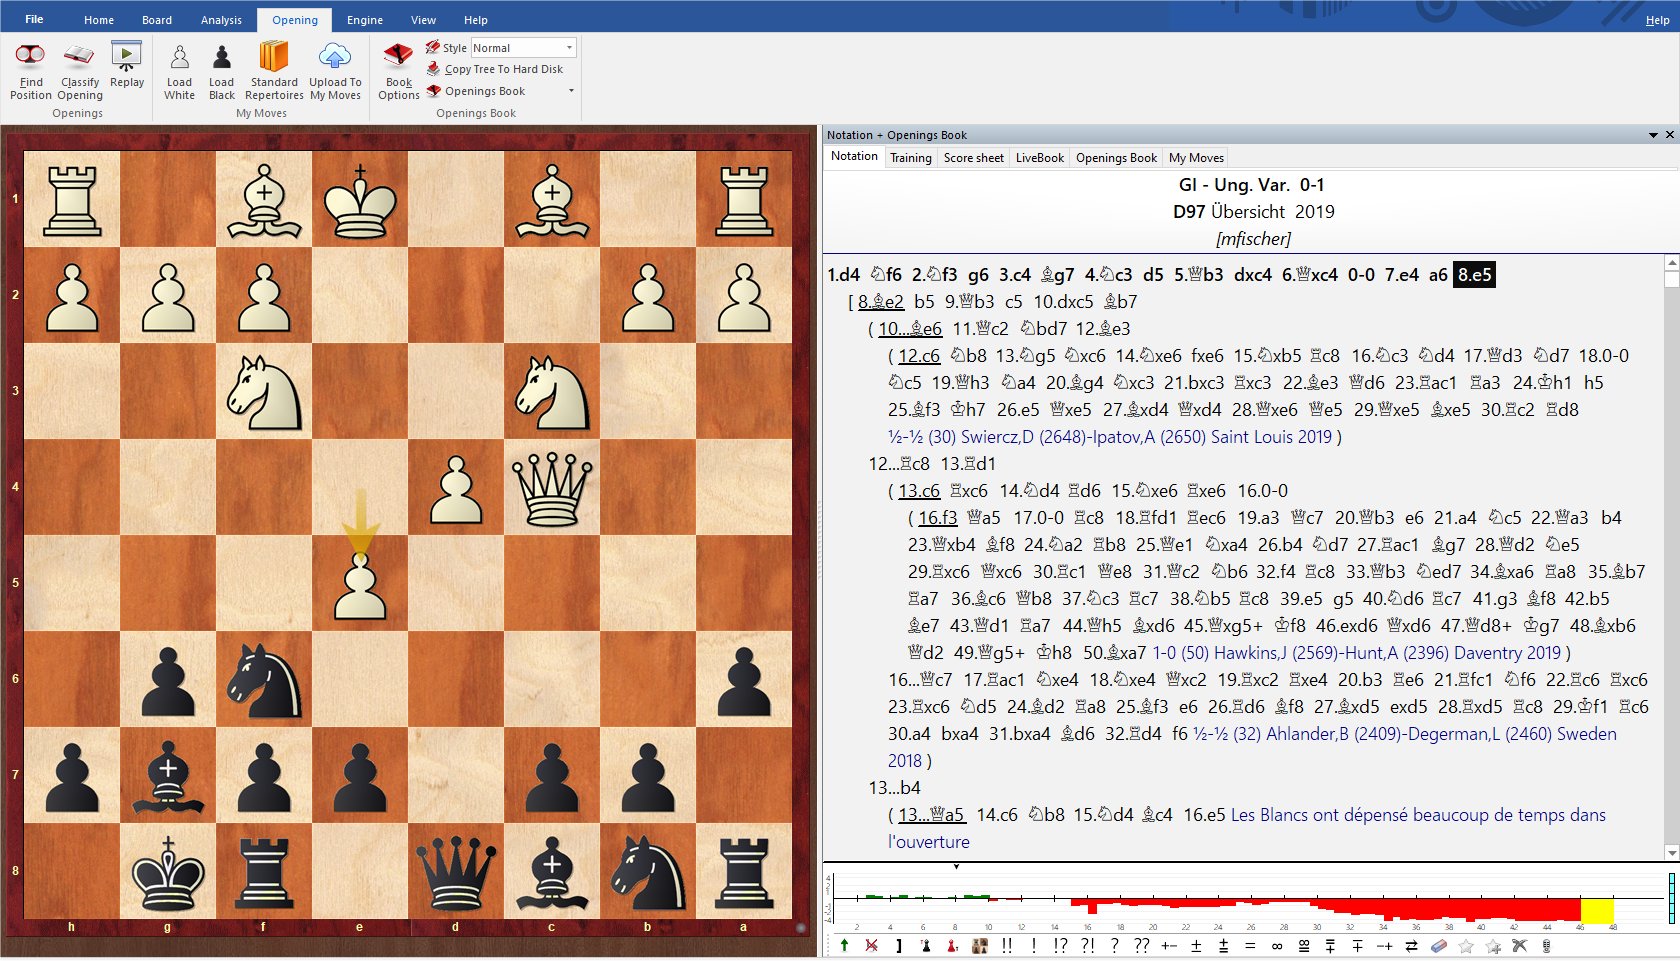Click variation move 13...Qa5 in notation
This screenshot has height=961, width=1680.
(x=931, y=815)
